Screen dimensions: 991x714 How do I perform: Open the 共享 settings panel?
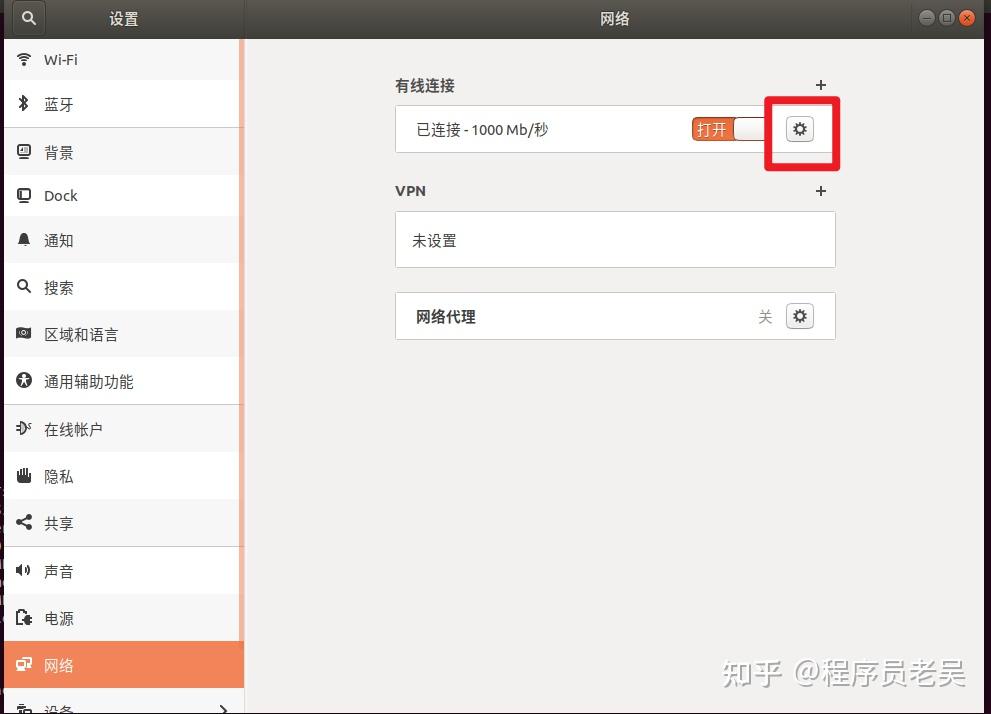(x=60, y=523)
